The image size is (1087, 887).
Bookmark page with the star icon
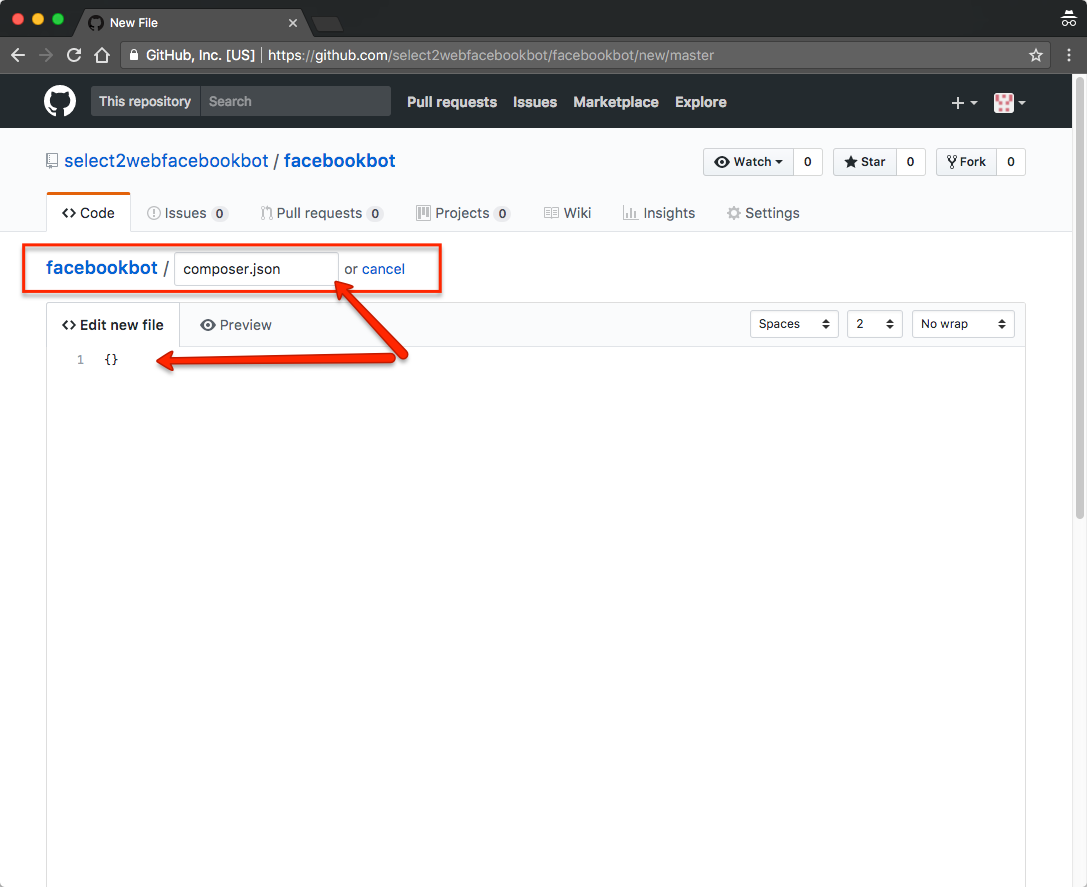pyautogui.click(x=1036, y=55)
